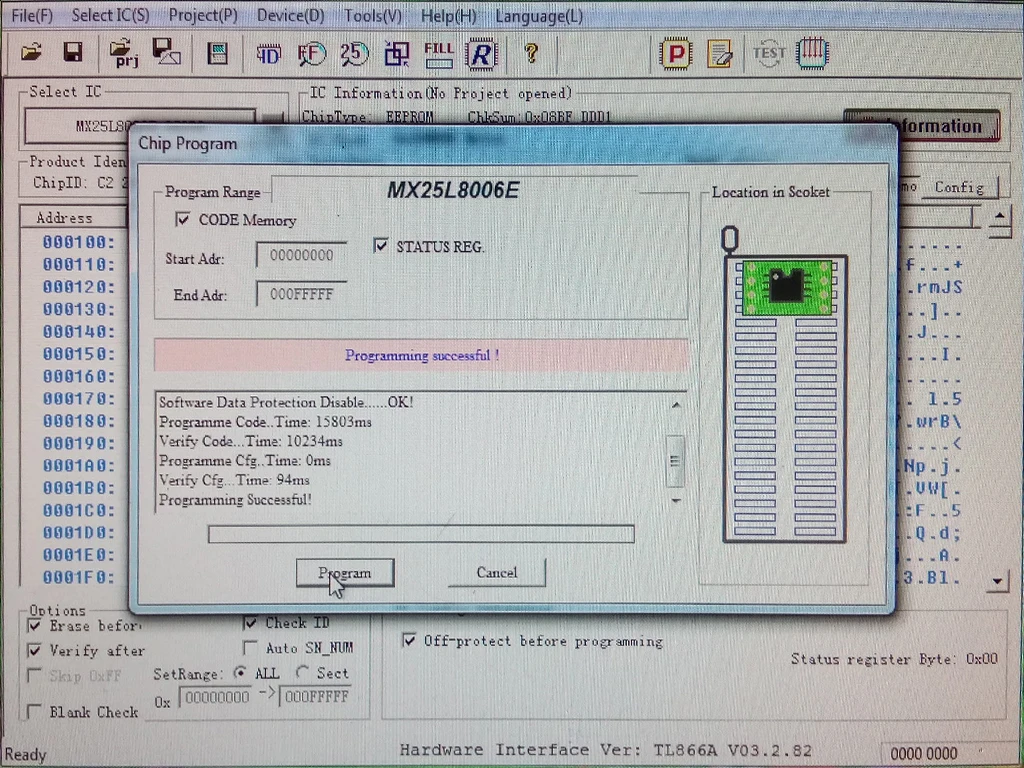The image size is (1024, 768).
Task: Click the calculator-style toolbar icon
Action: [217, 54]
